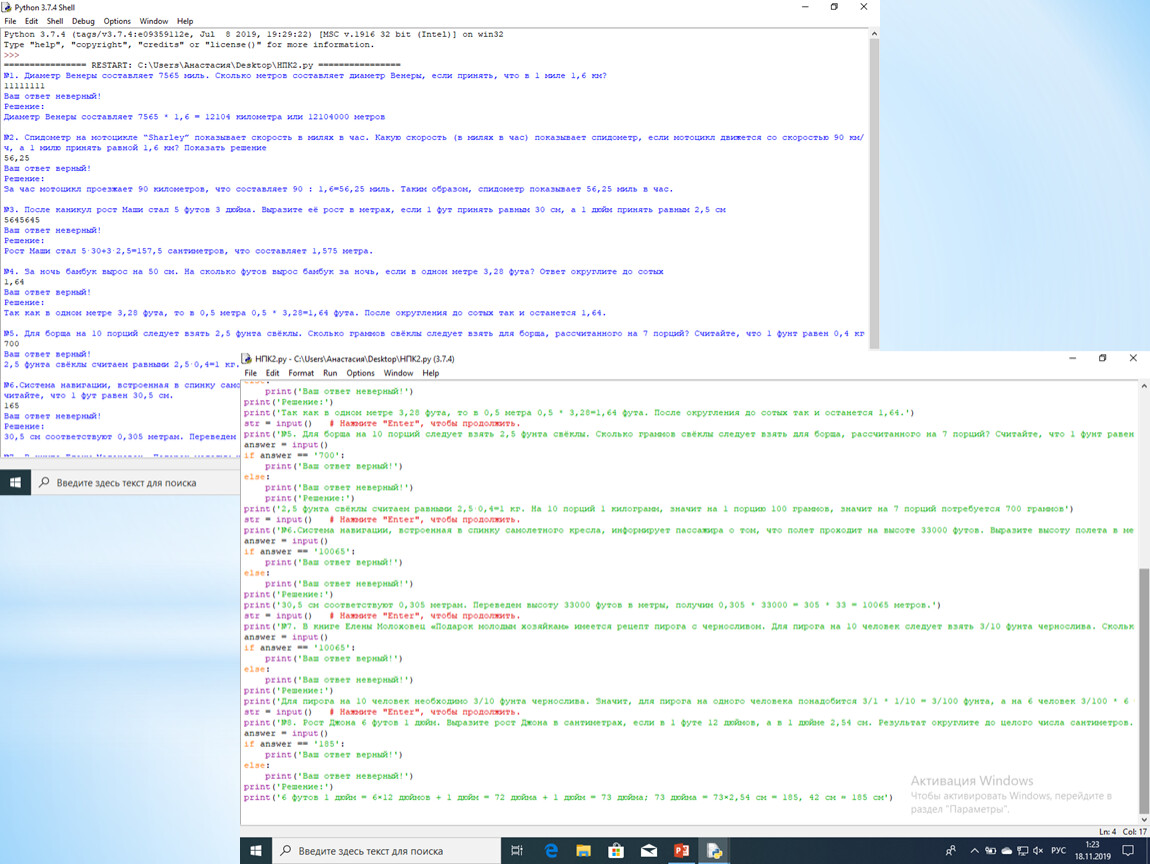Viewport: 1150px width, 864px height.
Task: Open Task View on the taskbar
Action: 517,851
